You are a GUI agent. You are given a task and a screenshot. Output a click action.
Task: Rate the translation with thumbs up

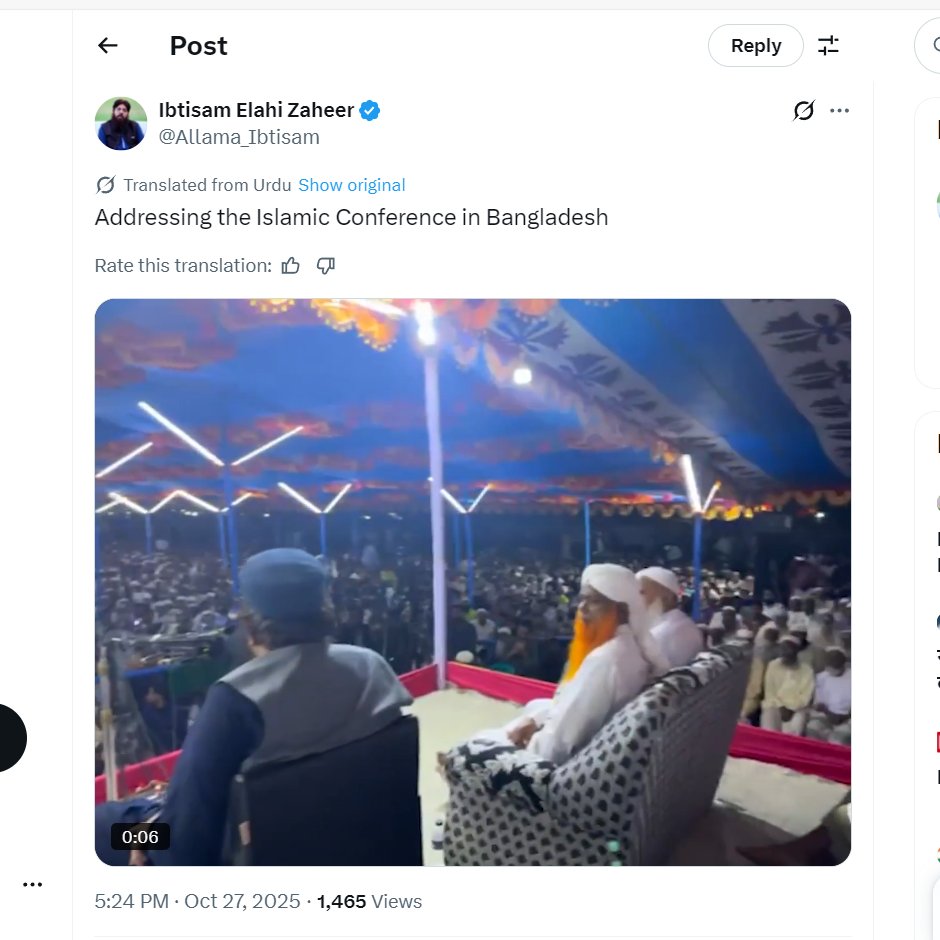291,266
